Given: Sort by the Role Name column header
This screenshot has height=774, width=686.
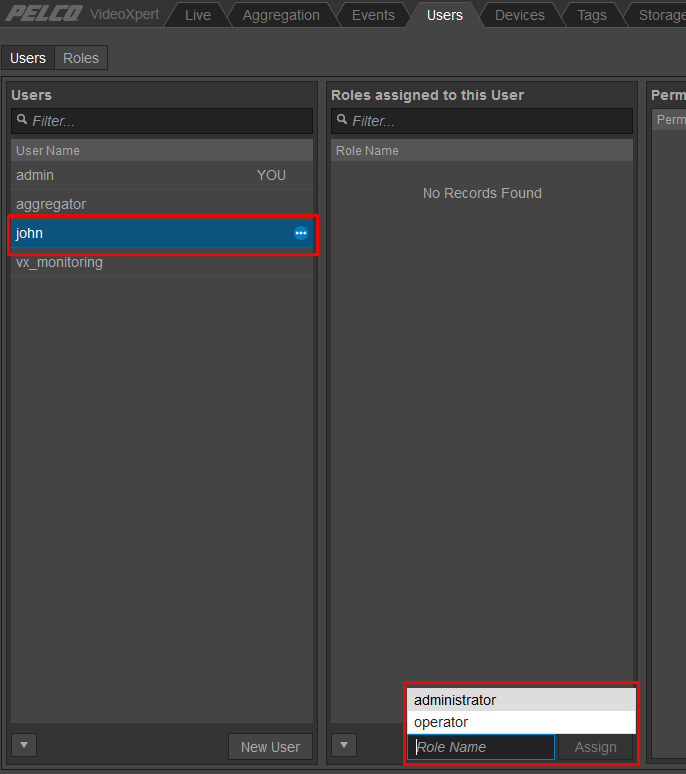Looking at the screenshot, I should [x=482, y=150].
